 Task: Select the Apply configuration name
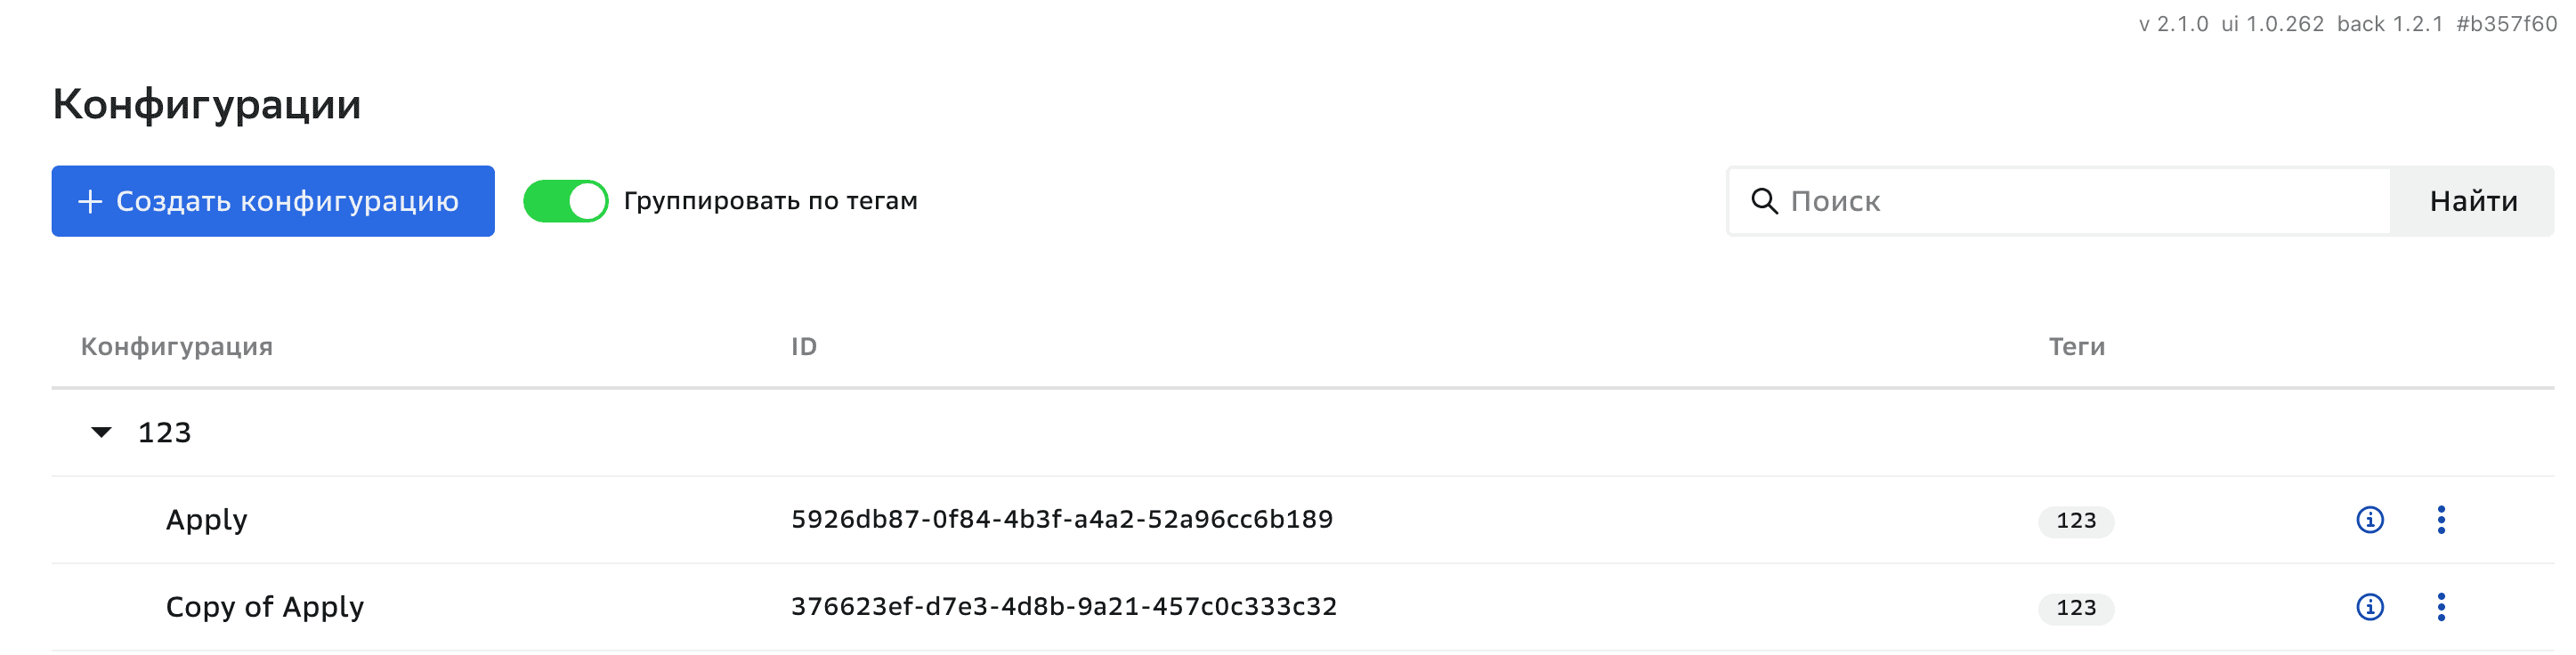206,520
